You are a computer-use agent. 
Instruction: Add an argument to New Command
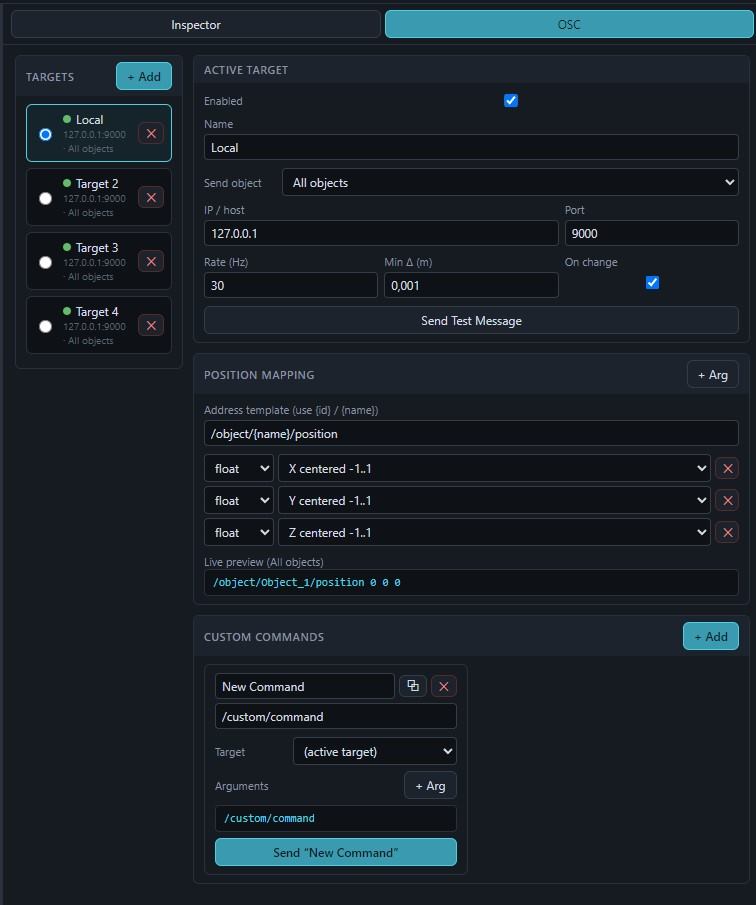point(431,786)
